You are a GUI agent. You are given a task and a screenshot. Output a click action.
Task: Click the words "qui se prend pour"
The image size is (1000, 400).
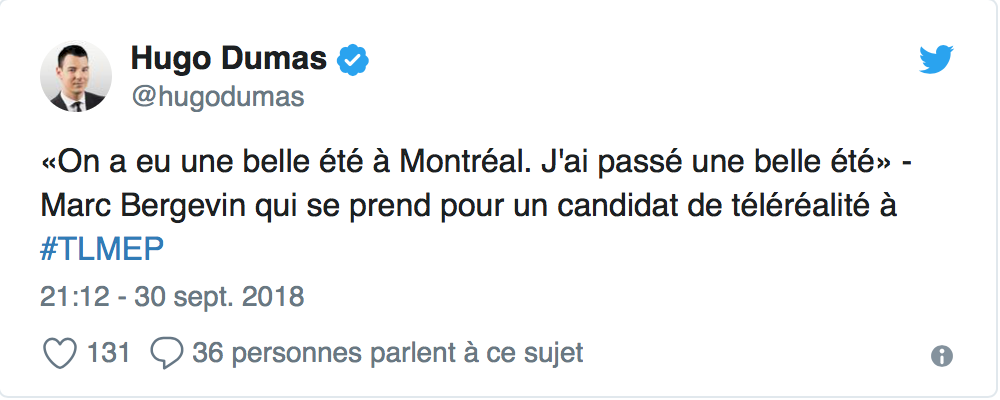[341, 206]
